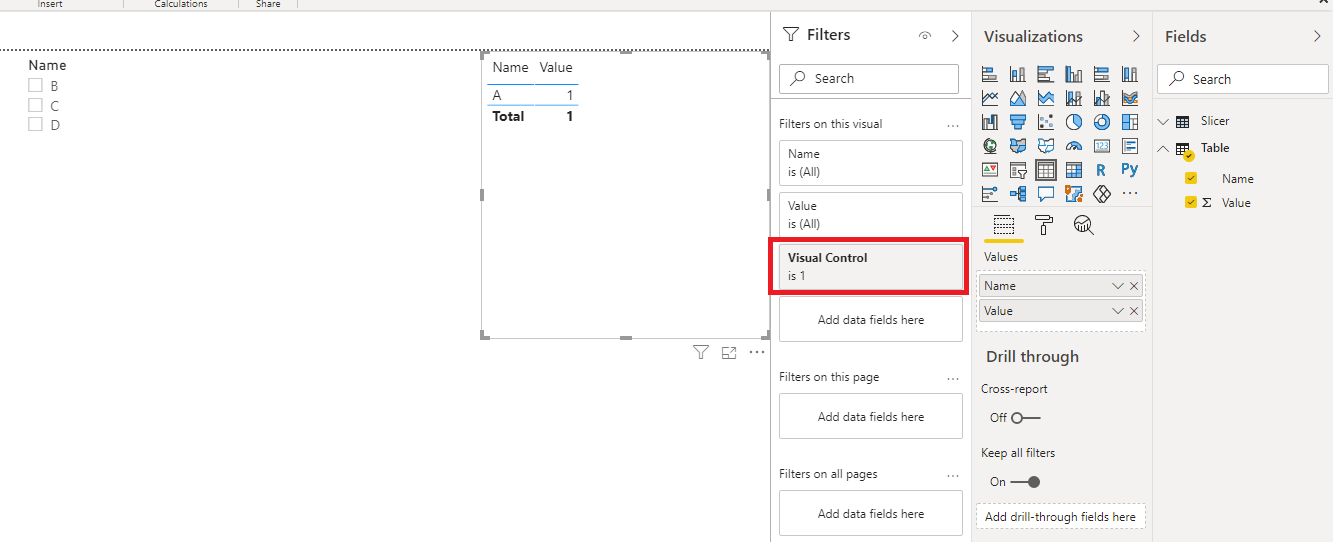Select the Ribbon chart visualization

pos(1130,98)
